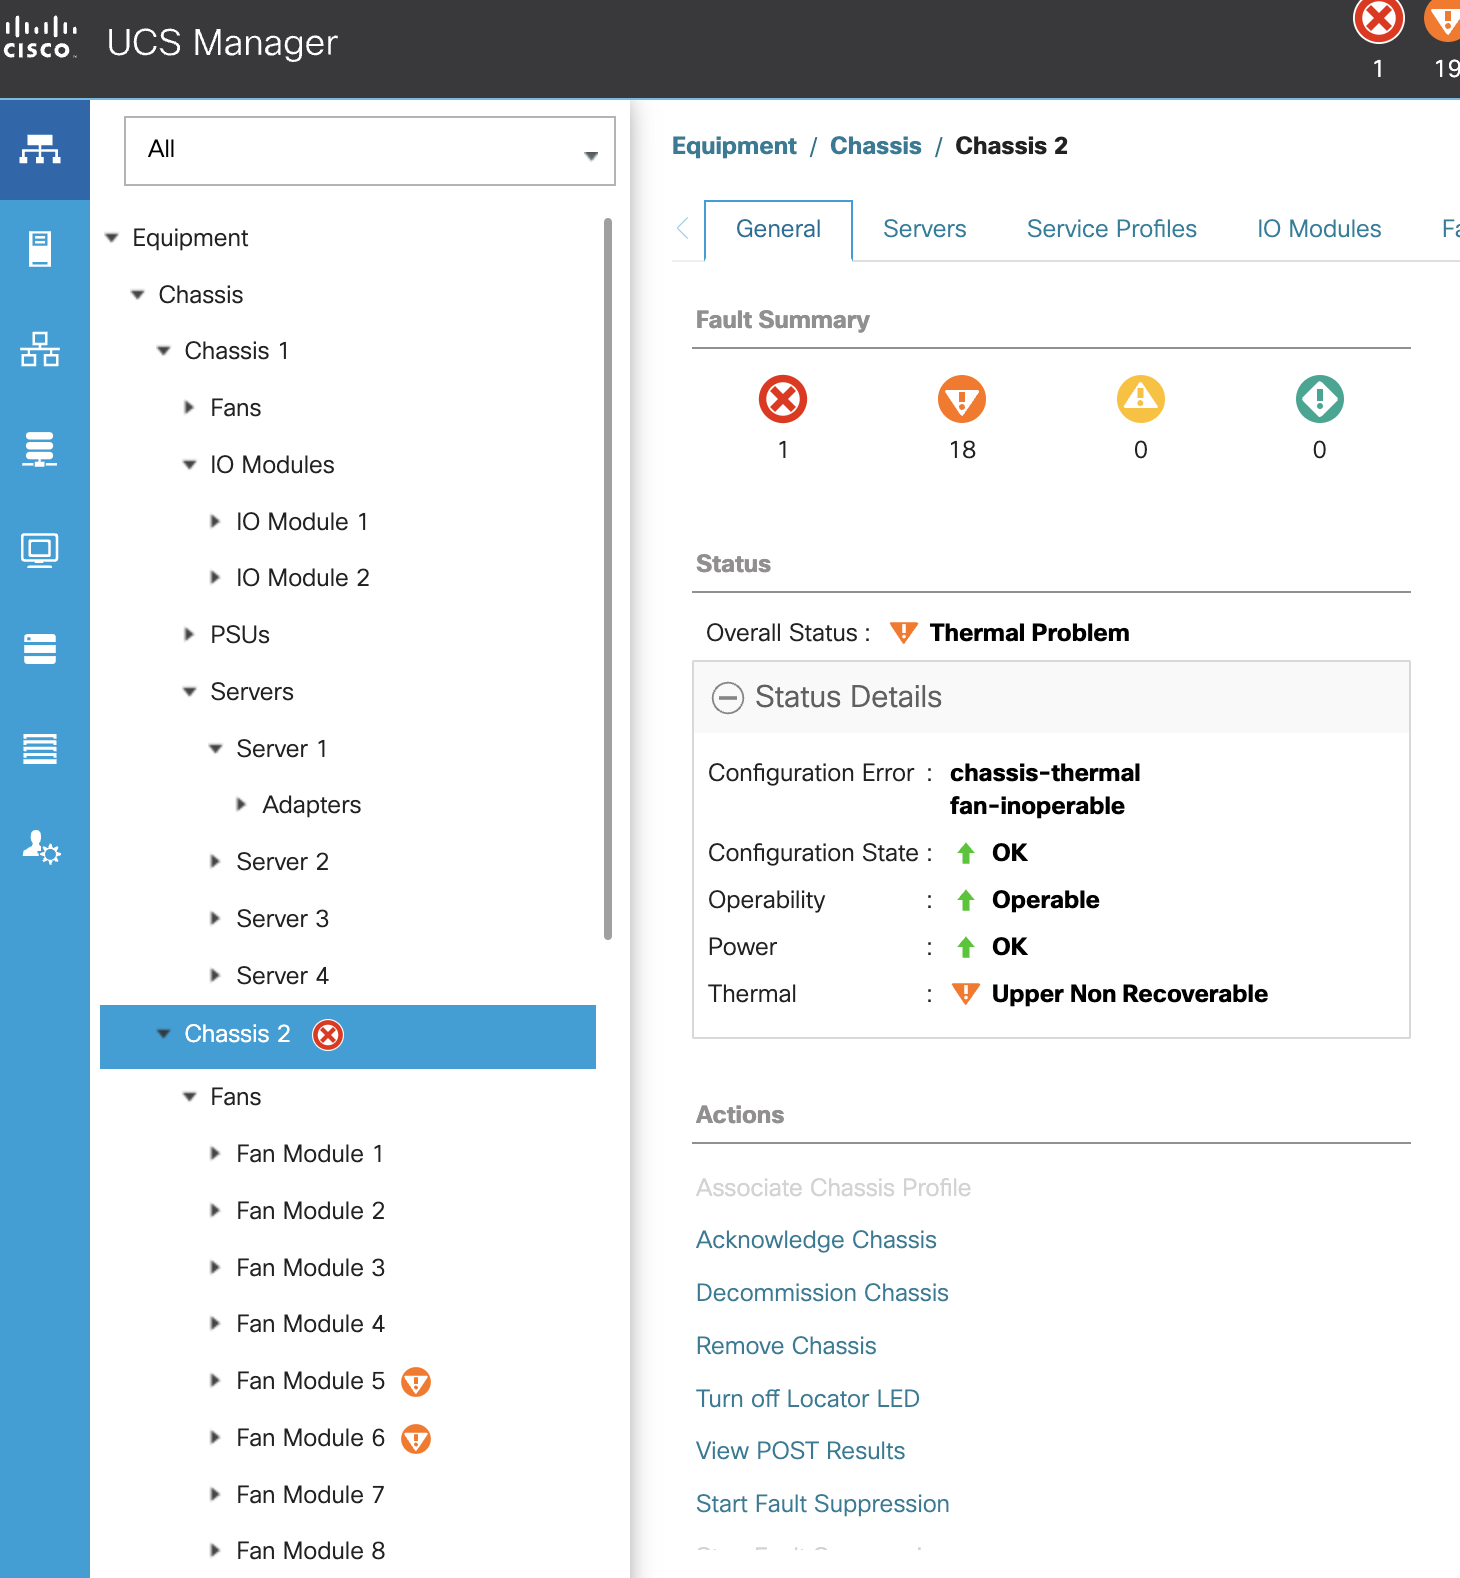The width and height of the screenshot is (1460, 1578).
Task: Click the tab-scroll left arrow
Action: tap(683, 229)
